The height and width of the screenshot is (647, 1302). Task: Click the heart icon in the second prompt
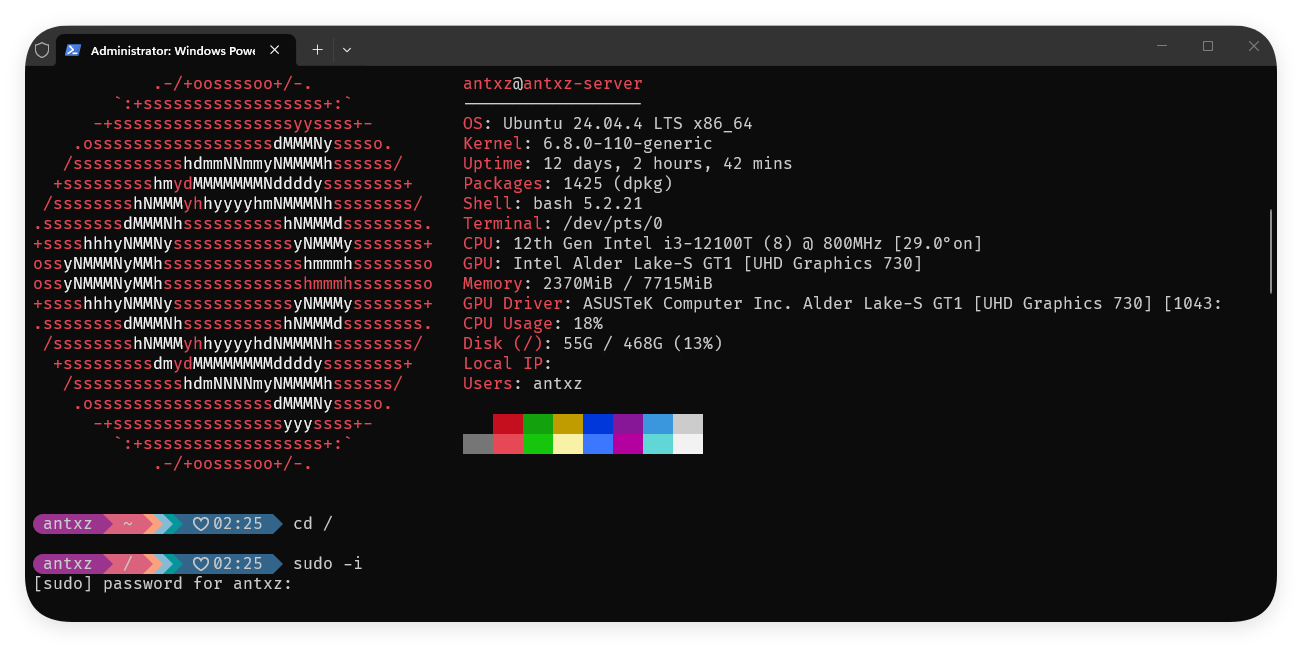(200, 564)
